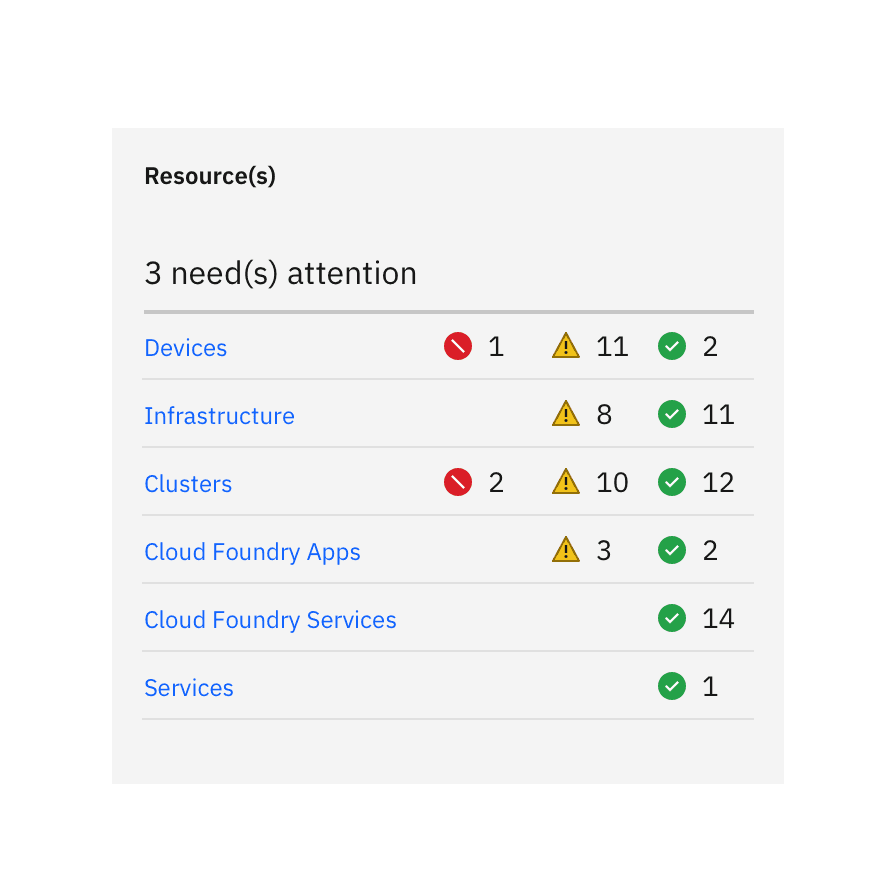896x896 pixels.
Task: Click the "3 need(s) attention" summary heading
Action: [x=280, y=274]
